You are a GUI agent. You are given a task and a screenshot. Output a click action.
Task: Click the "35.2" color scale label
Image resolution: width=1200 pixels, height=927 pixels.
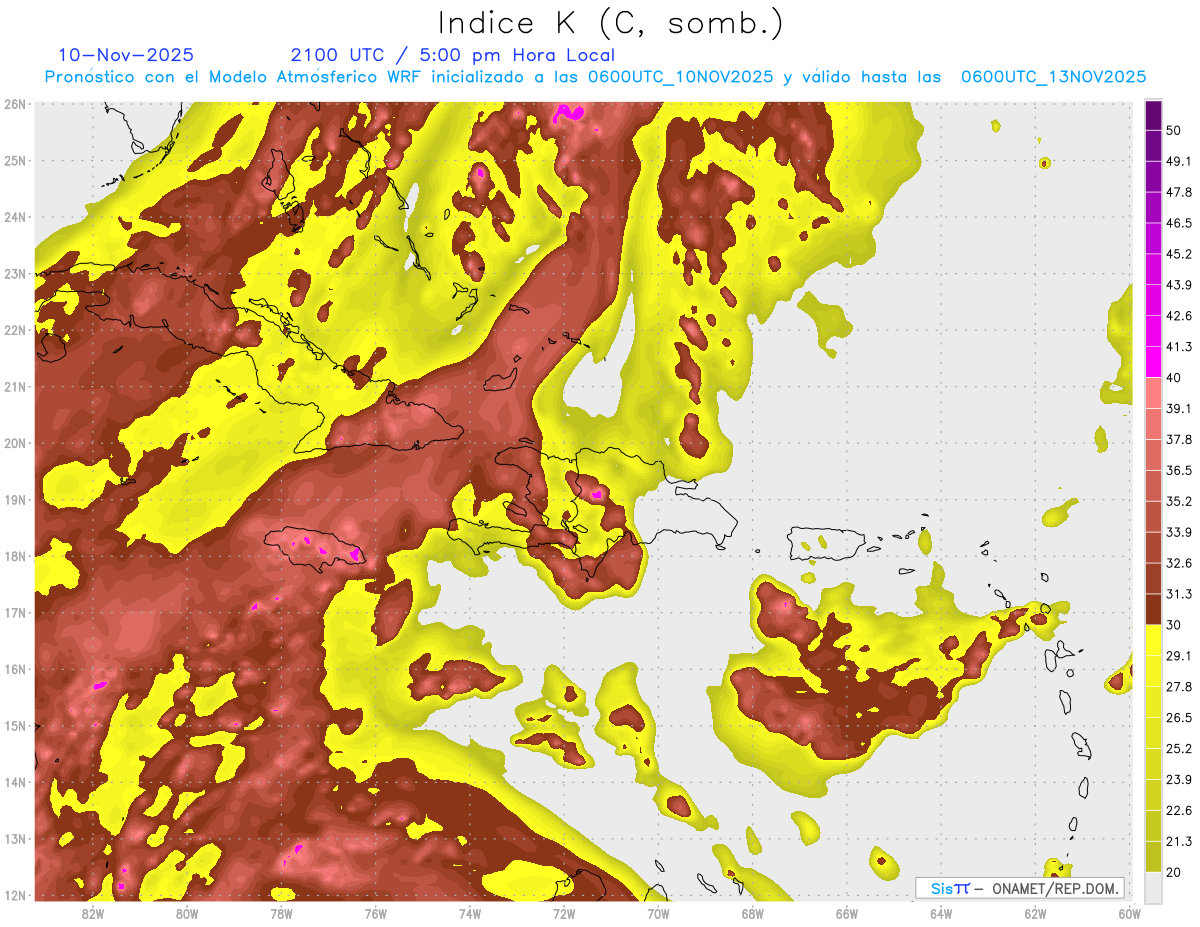1179,501
